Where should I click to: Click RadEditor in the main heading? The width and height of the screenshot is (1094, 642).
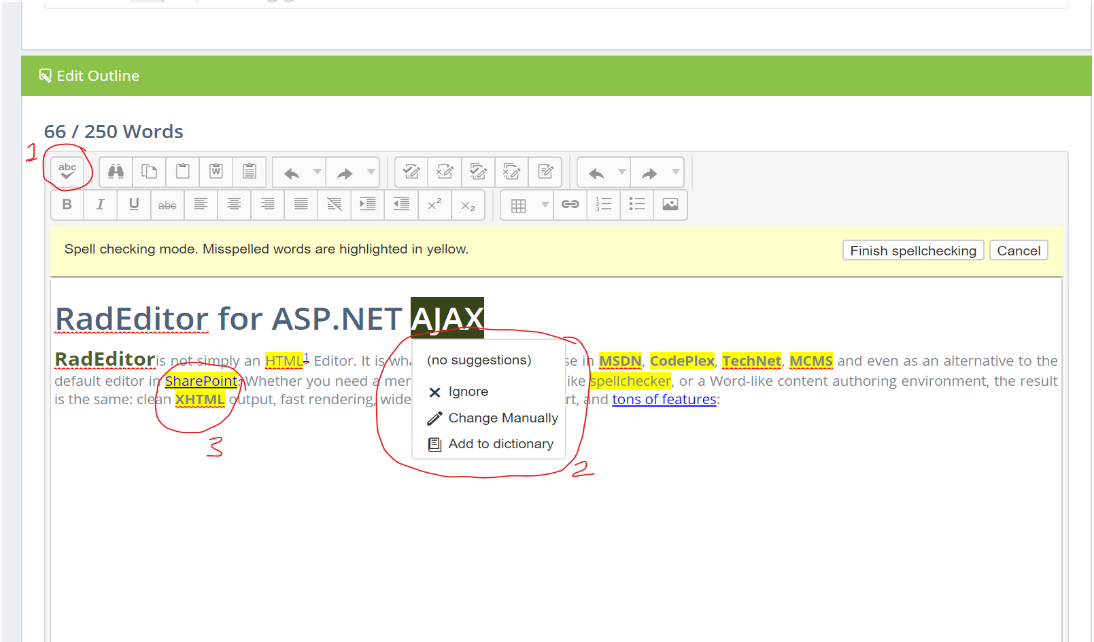click(132, 319)
